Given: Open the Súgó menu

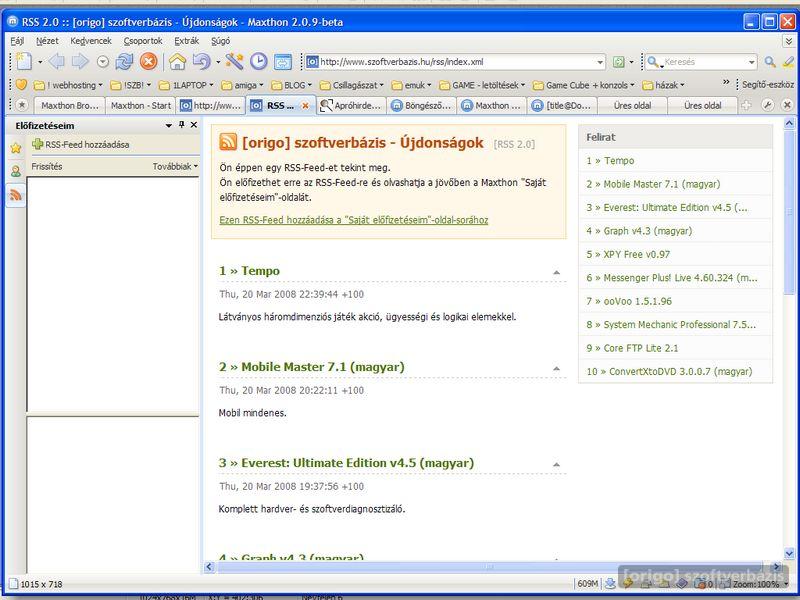Looking at the screenshot, I should (220, 41).
